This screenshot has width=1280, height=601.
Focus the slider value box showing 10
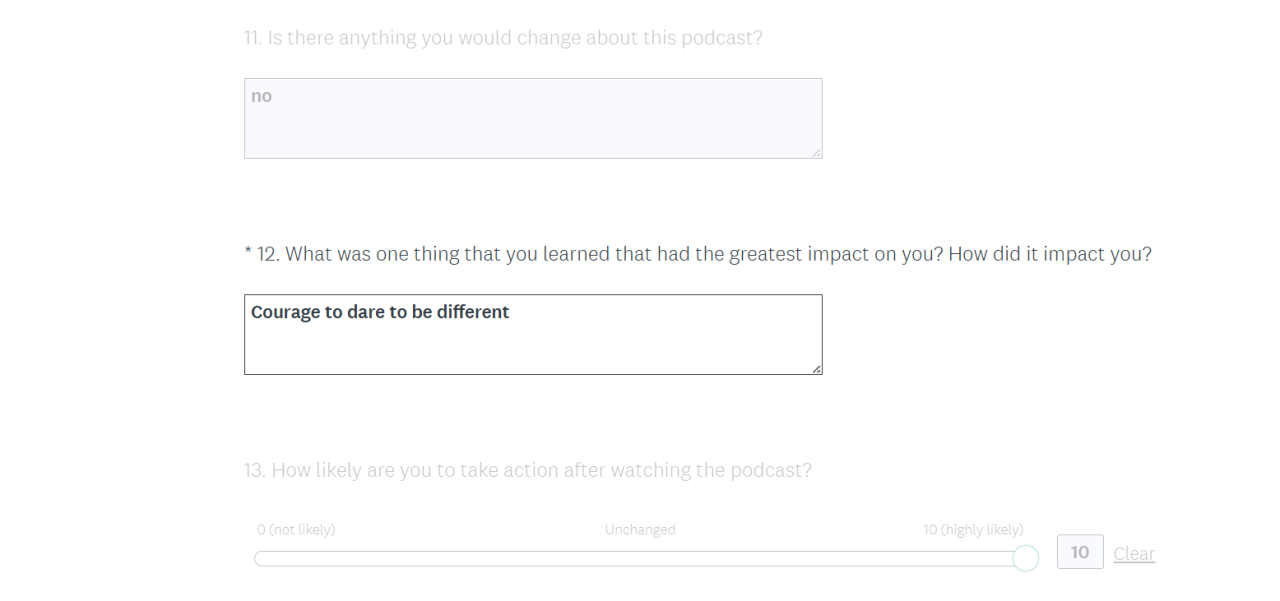(x=1080, y=552)
